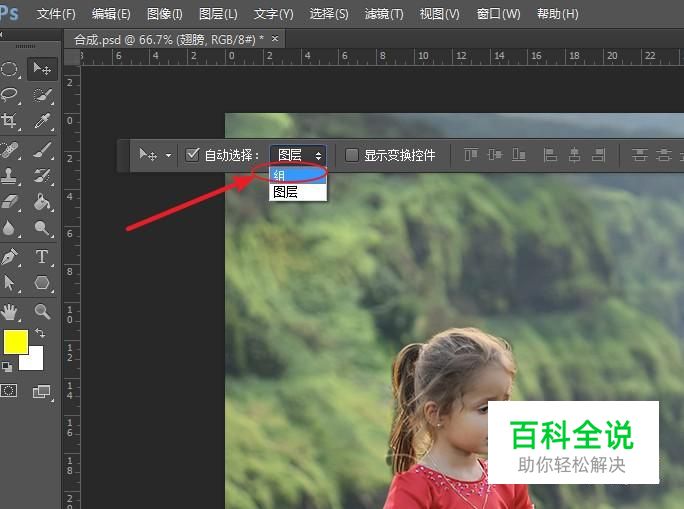Select the Eyedropper tool
684x509 pixels.
point(42,121)
